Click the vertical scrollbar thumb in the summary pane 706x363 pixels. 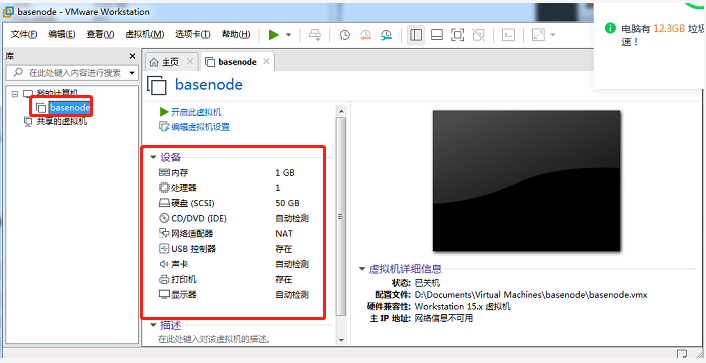click(341, 216)
